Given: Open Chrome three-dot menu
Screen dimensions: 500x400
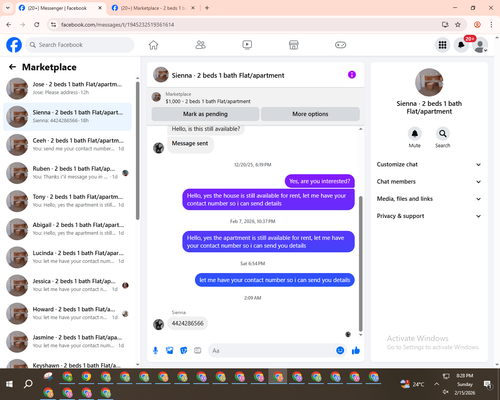Looking at the screenshot, I should [491, 24].
